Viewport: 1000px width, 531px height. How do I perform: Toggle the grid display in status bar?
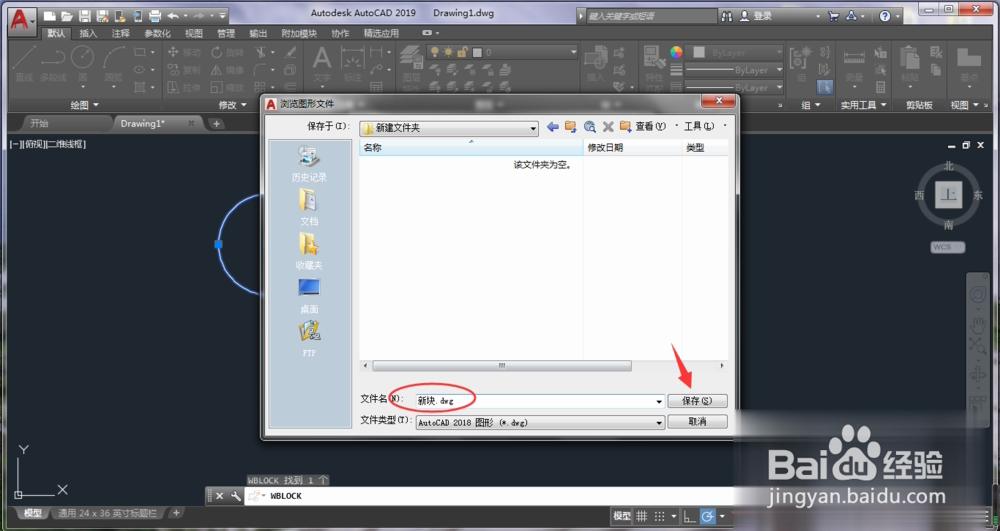(x=642, y=516)
